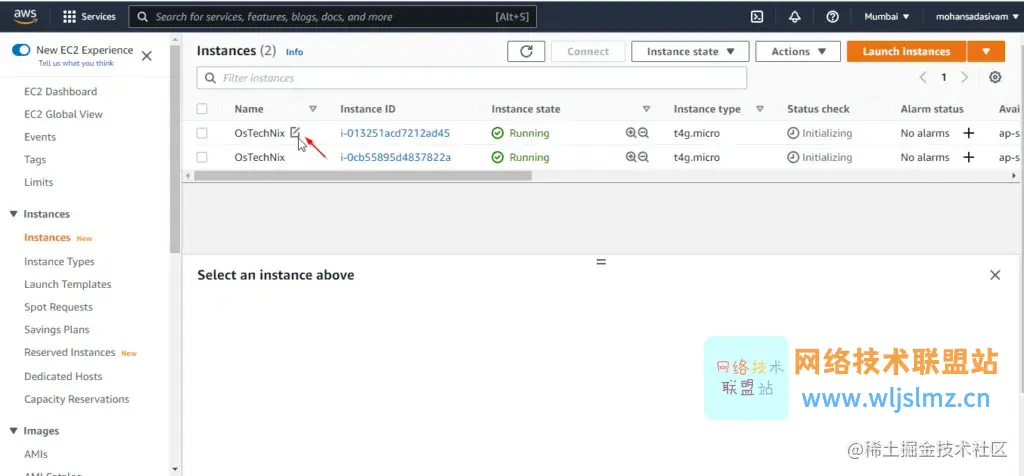This screenshot has height=476, width=1024.
Task: Zoom in filter for second Running instance
Action: pyautogui.click(x=631, y=157)
